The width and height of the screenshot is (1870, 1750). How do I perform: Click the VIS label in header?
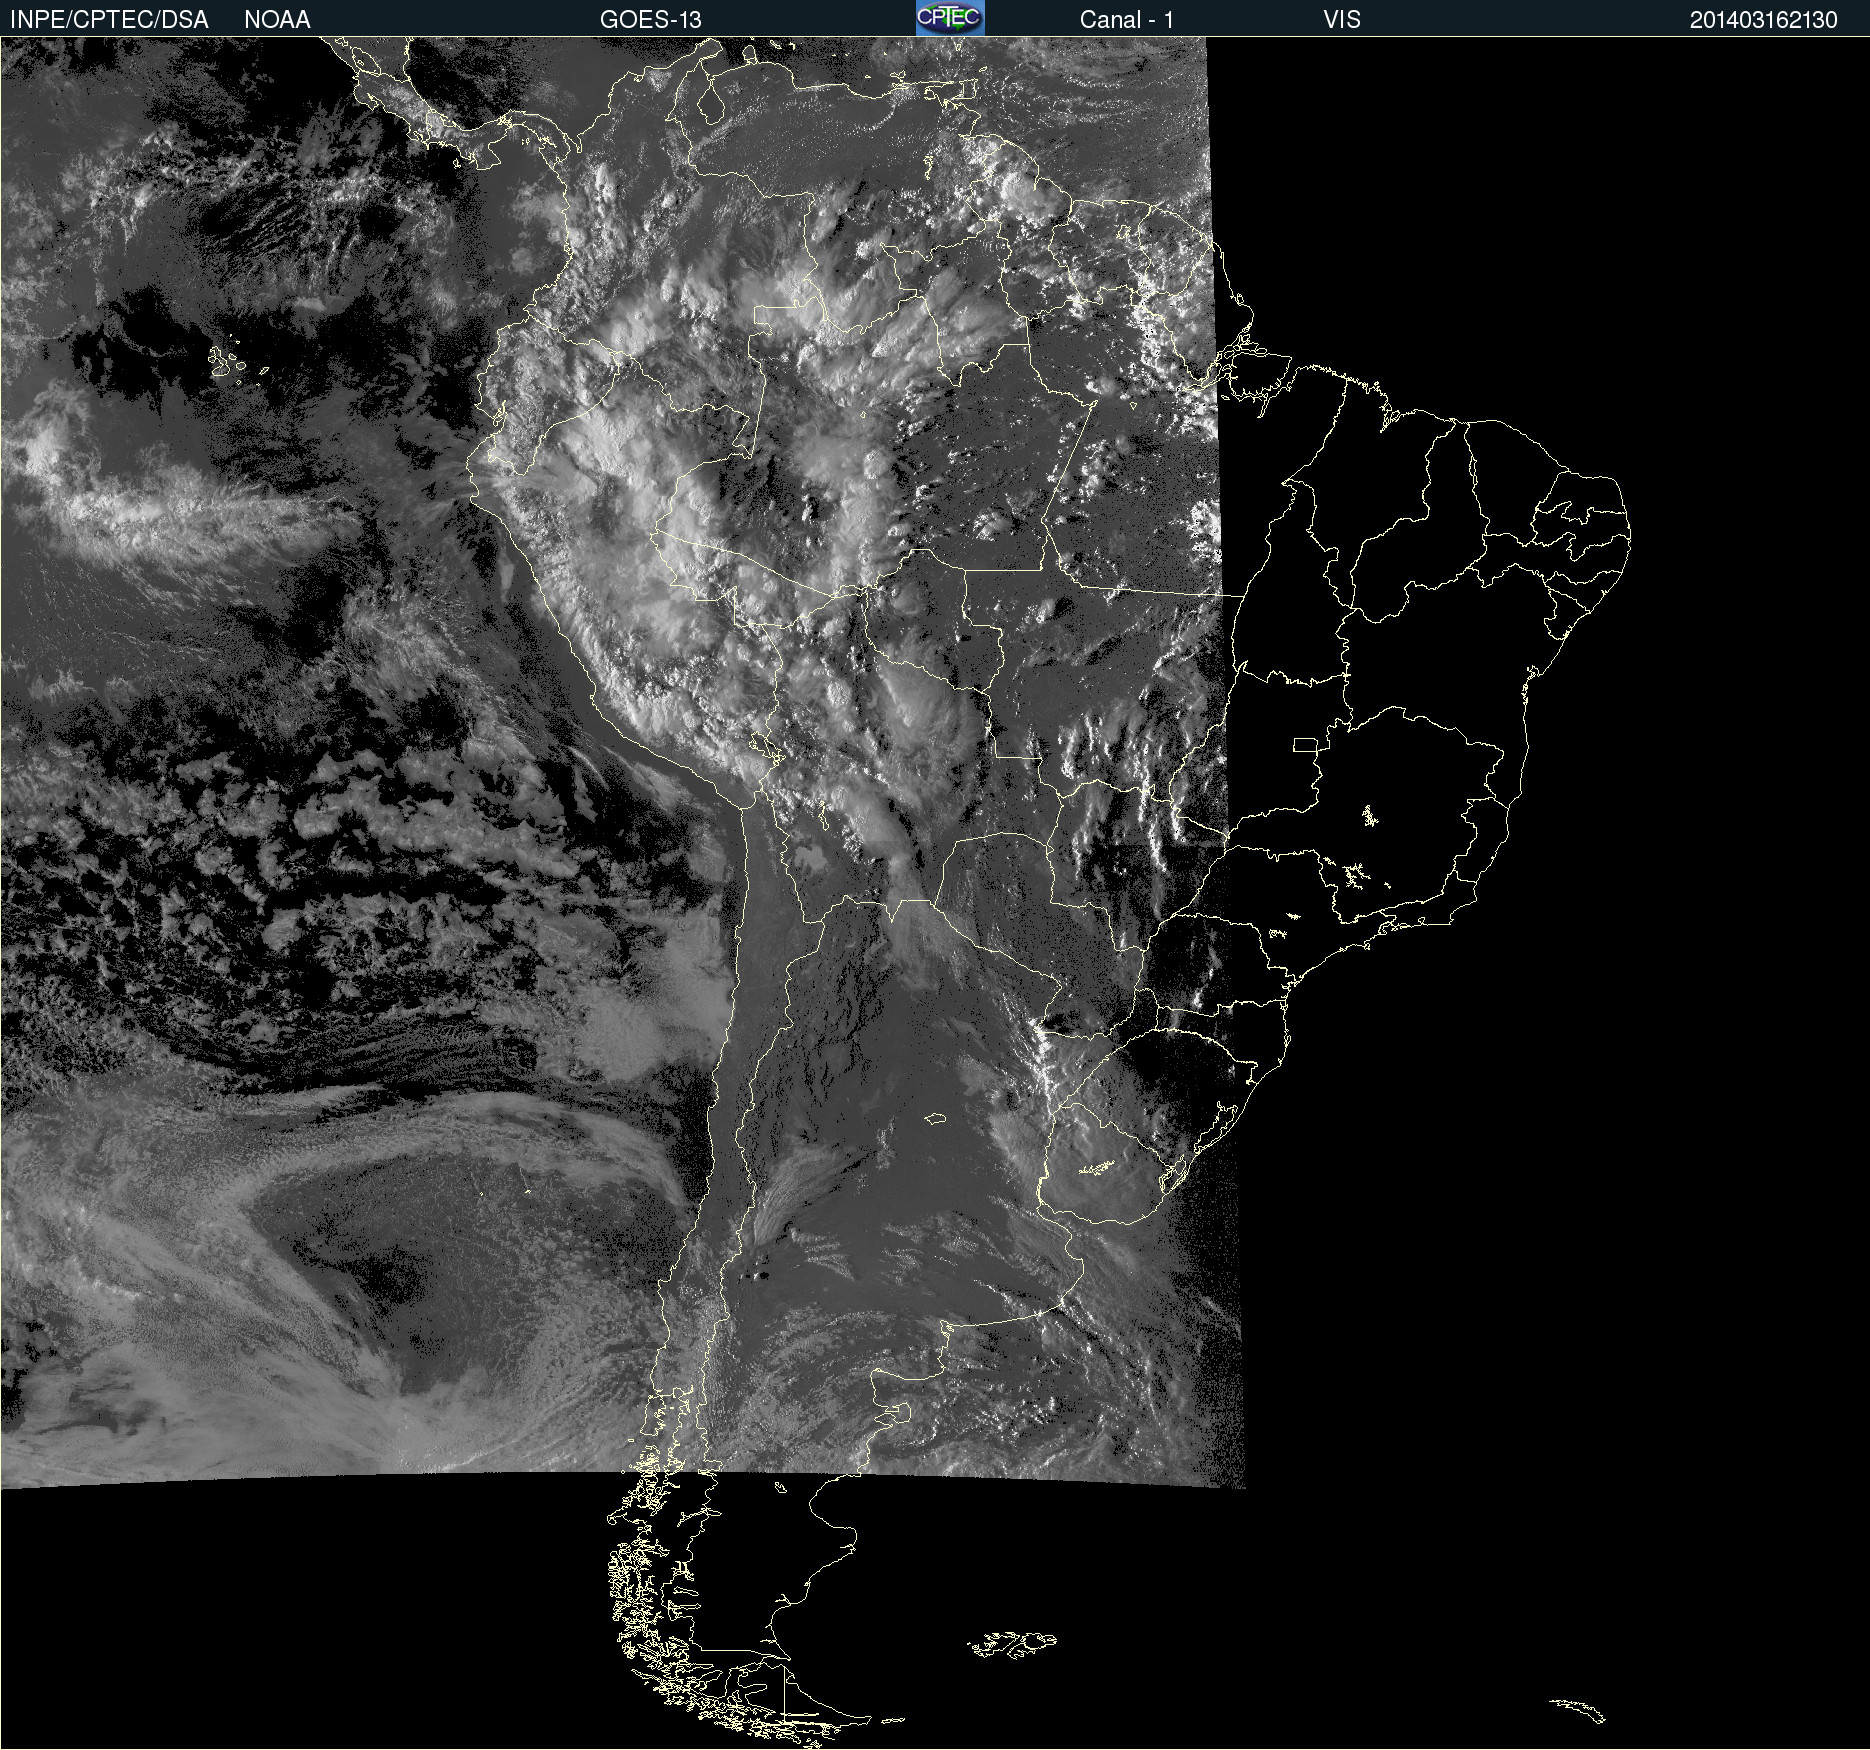tap(1342, 20)
